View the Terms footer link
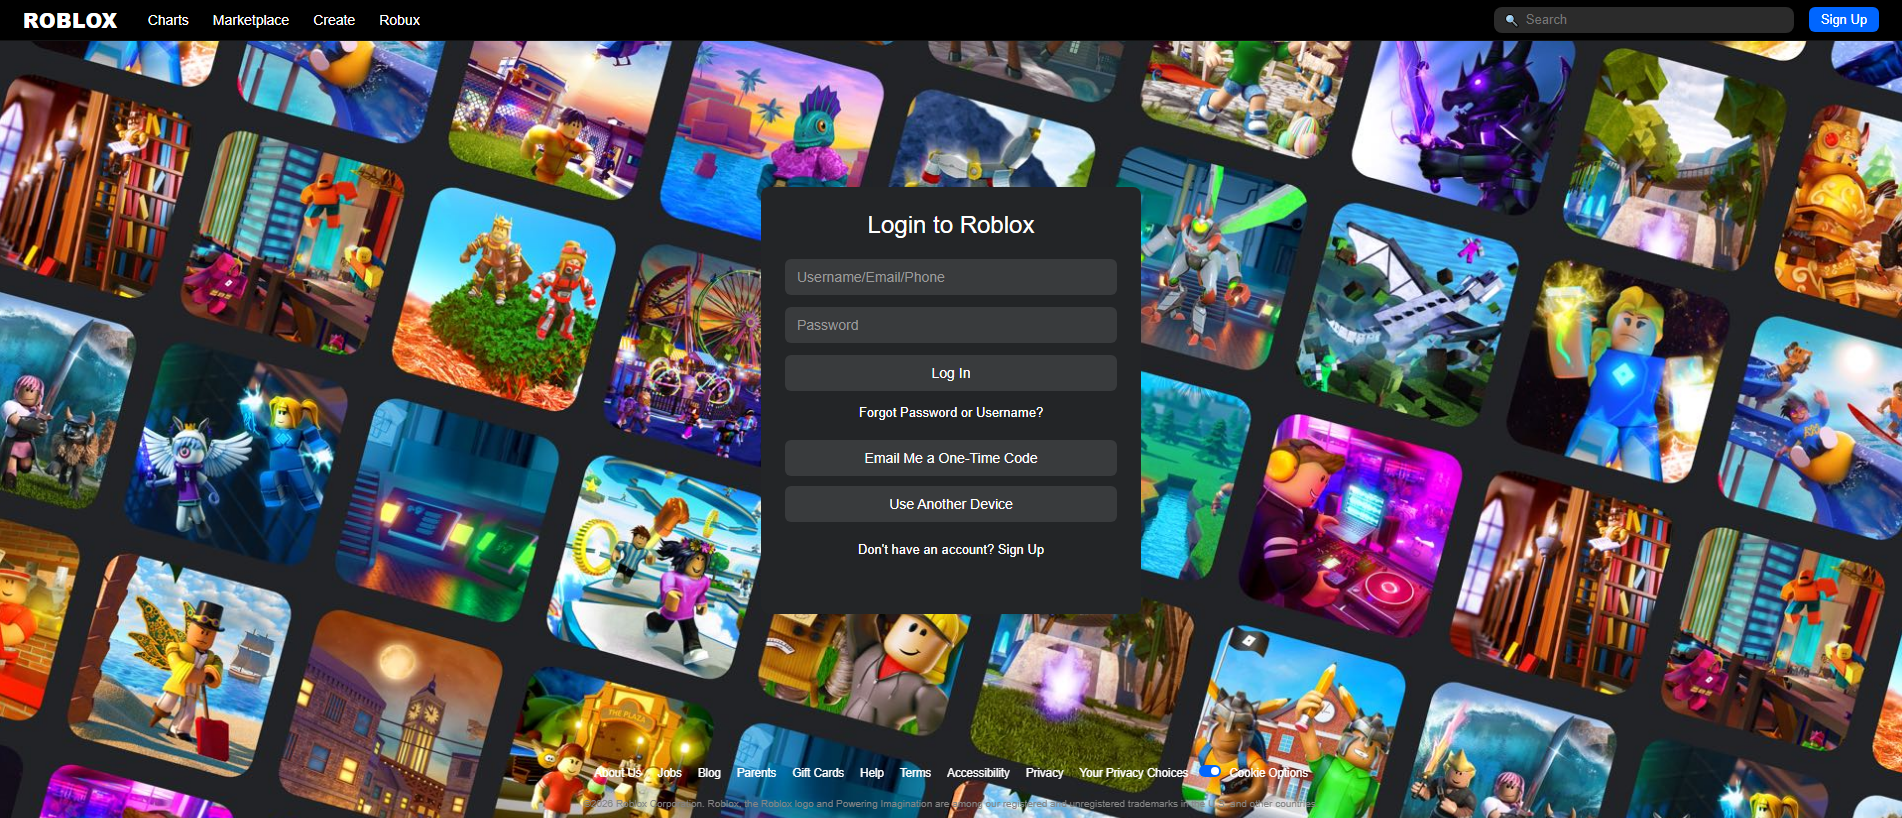This screenshot has width=1902, height=818. pos(915,773)
